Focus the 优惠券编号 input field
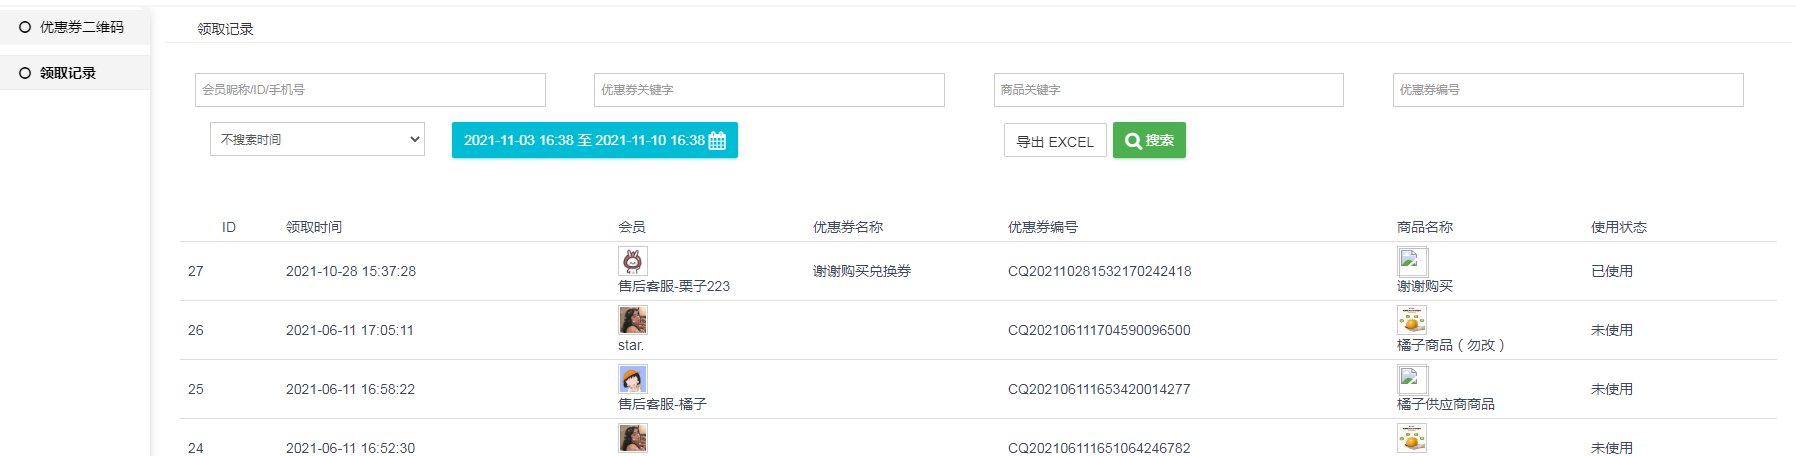1796x456 pixels. pyautogui.click(x=1567, y=90)
